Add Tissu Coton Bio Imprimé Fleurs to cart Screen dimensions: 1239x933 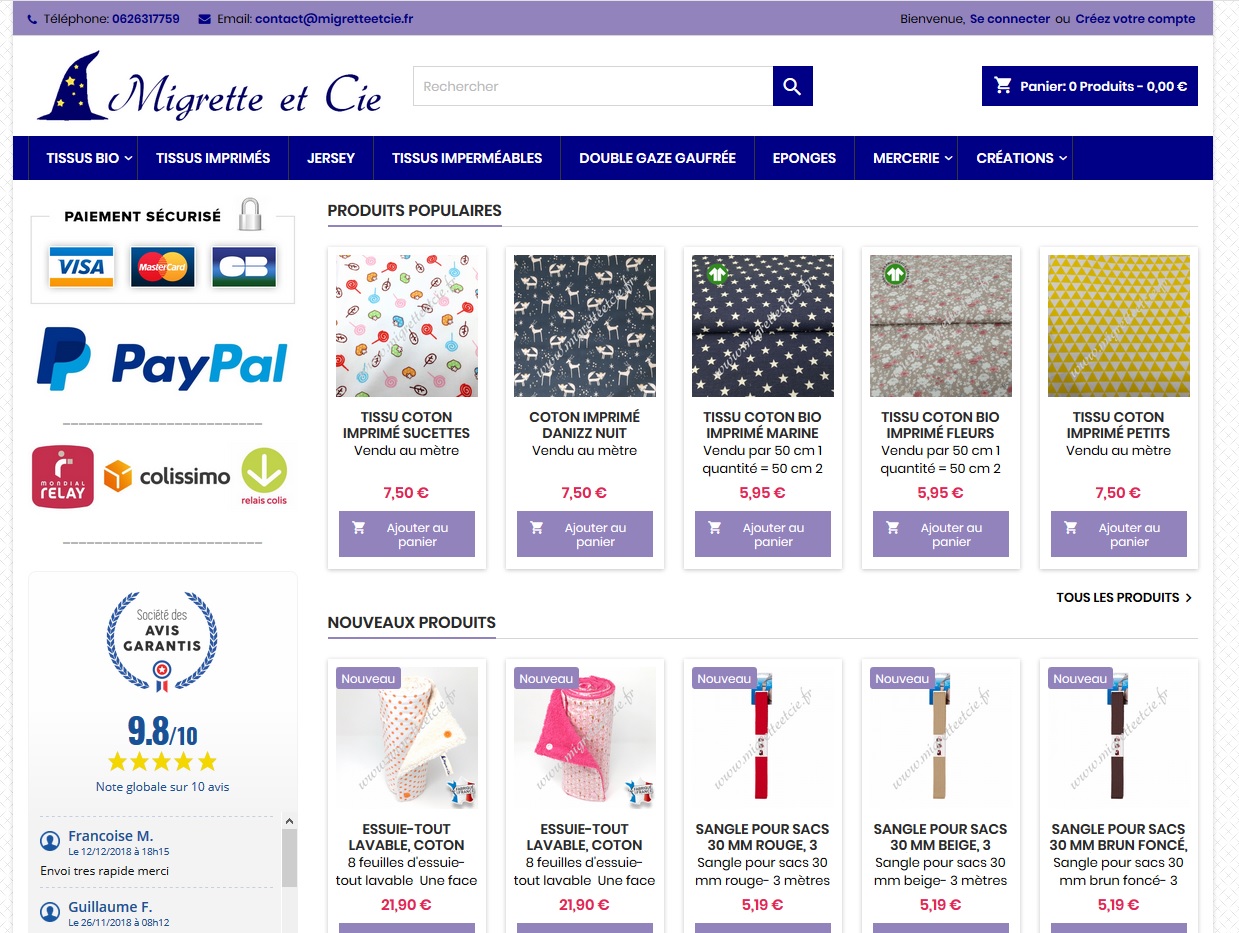[941, 534]
